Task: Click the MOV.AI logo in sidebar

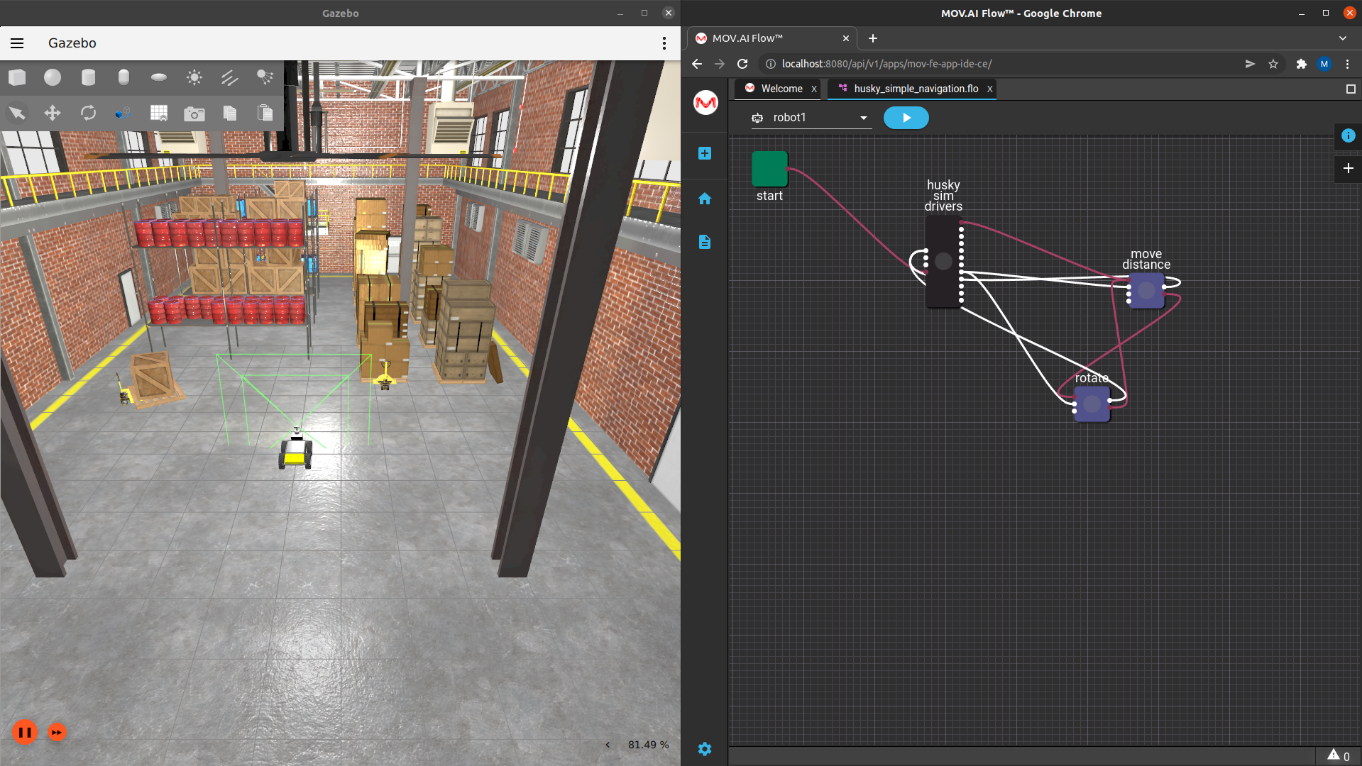Action: 706,102
